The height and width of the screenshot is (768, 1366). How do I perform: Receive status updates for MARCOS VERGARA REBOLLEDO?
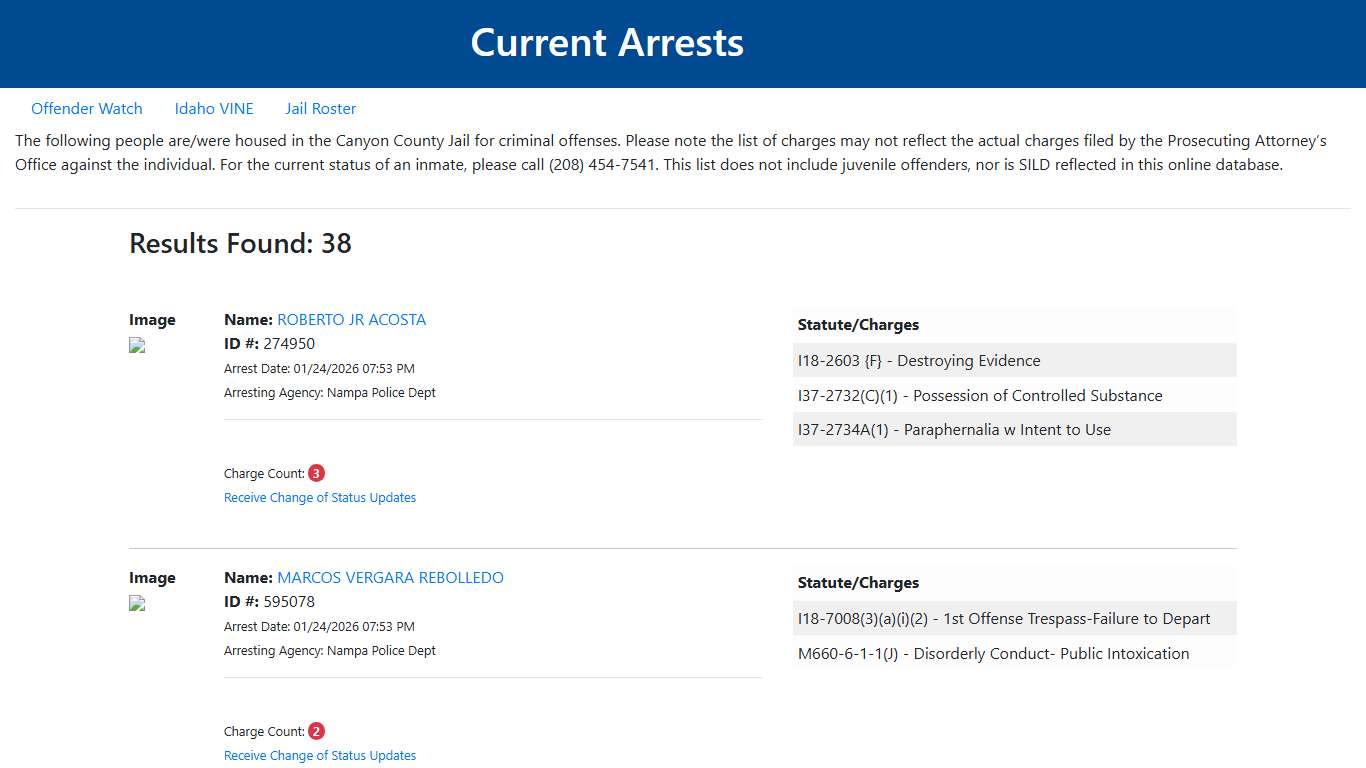(x=320, y=755)
